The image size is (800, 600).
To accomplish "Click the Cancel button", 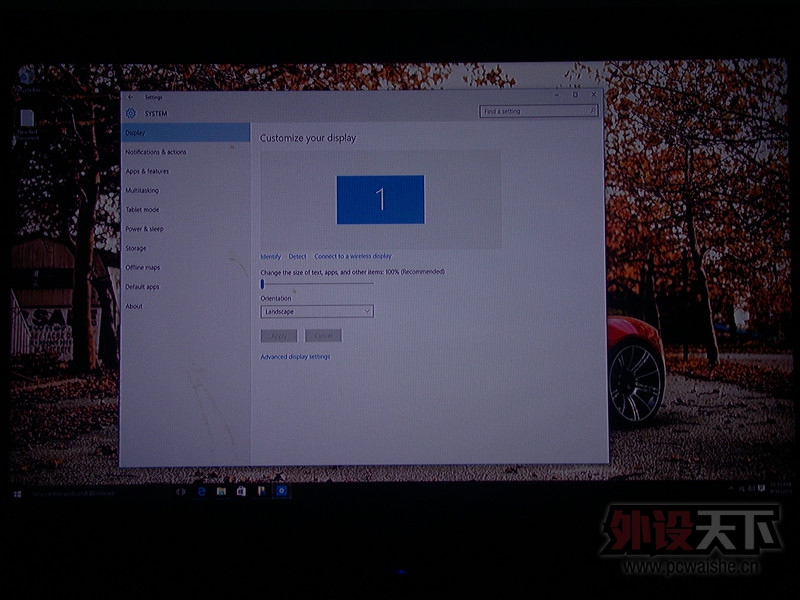I will [x=323, y=335].
